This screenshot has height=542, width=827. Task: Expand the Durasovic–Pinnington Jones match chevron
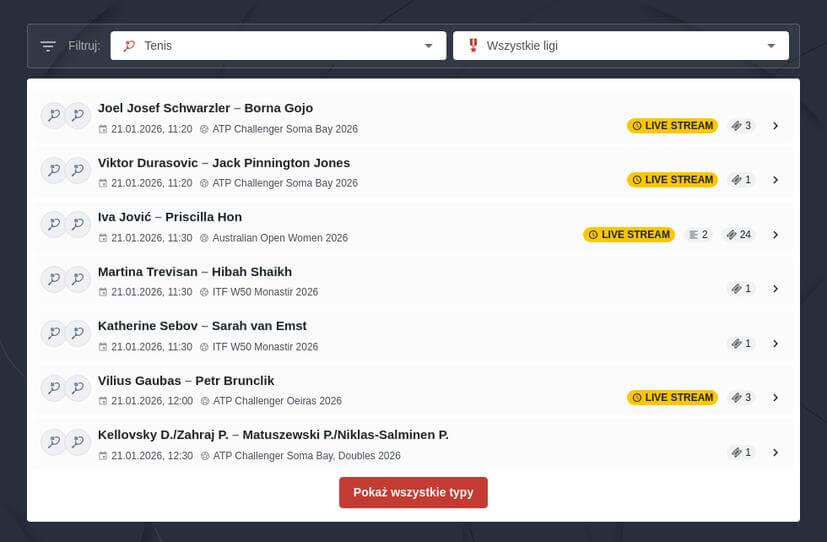pos(775,180)
